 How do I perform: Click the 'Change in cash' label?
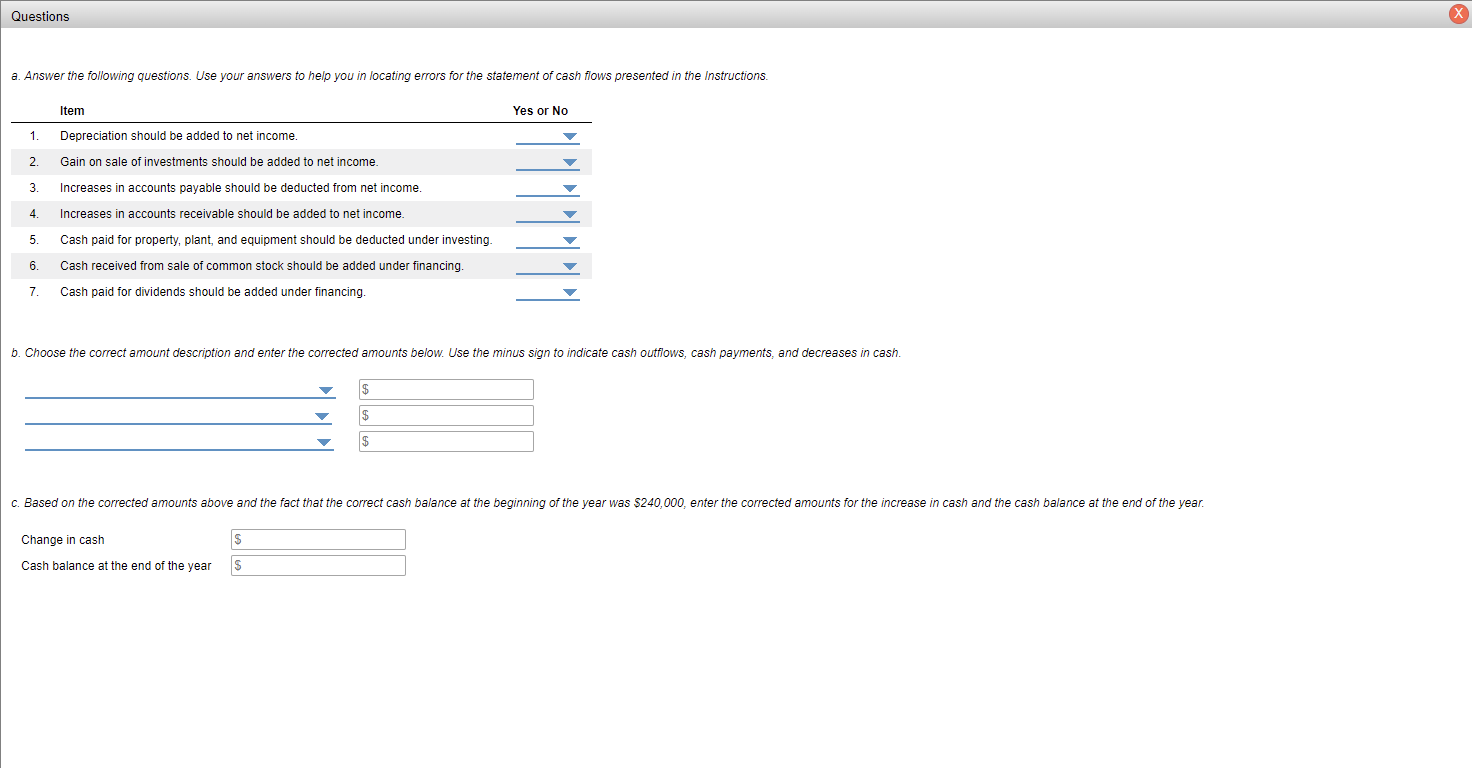[x=63, y=540]
